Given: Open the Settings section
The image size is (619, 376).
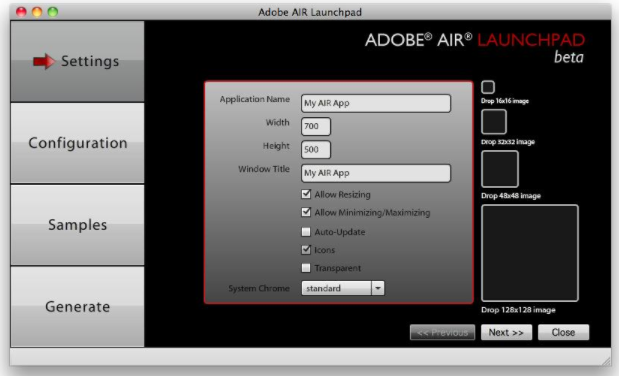Looking at the screenshot, I should point(77,61).
